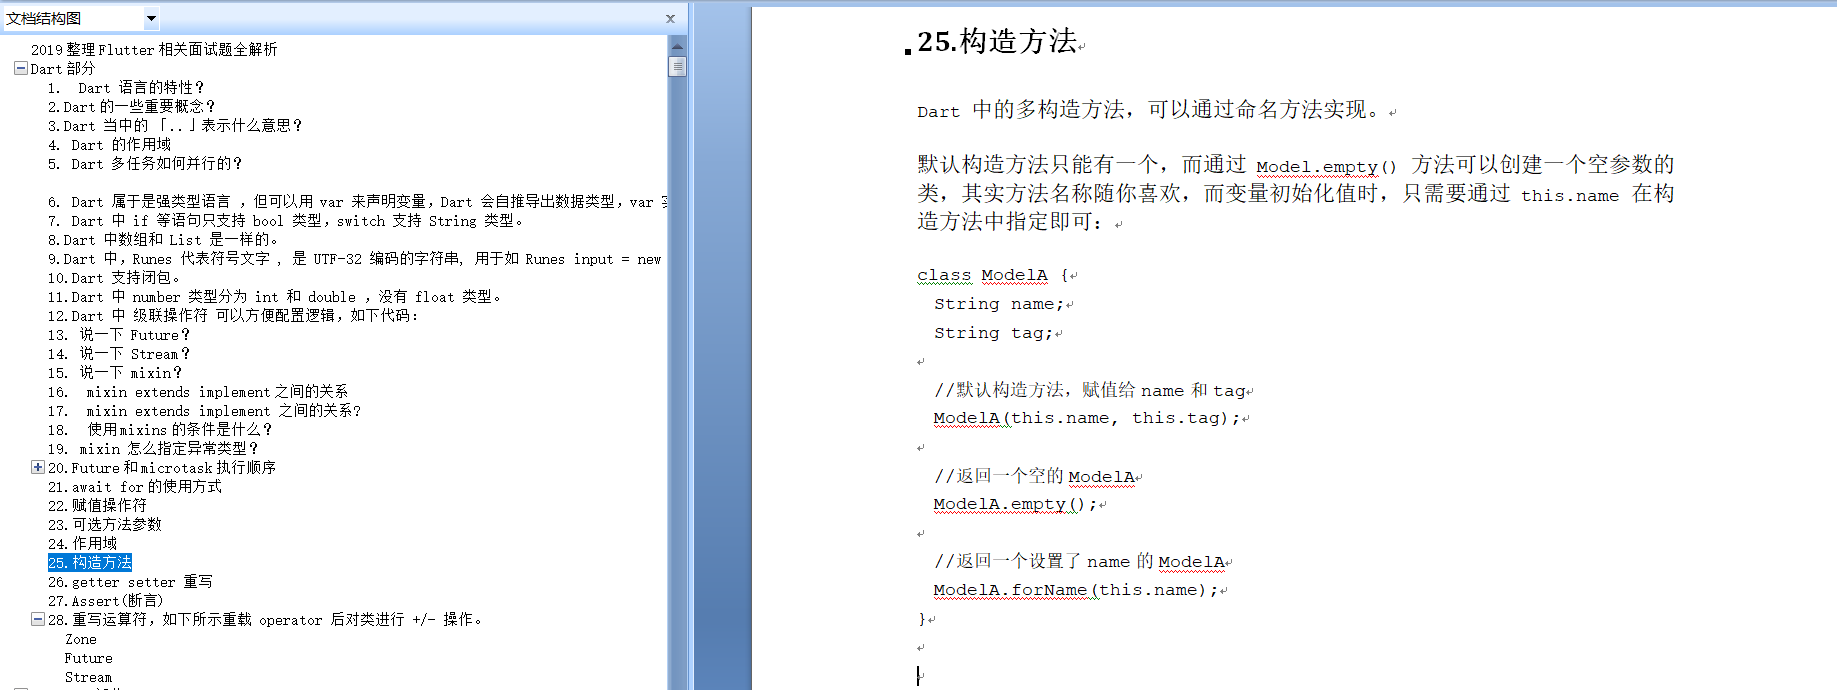Collapse item 28 重写运算符 node

pyautogui.click(x=37, y=619)
